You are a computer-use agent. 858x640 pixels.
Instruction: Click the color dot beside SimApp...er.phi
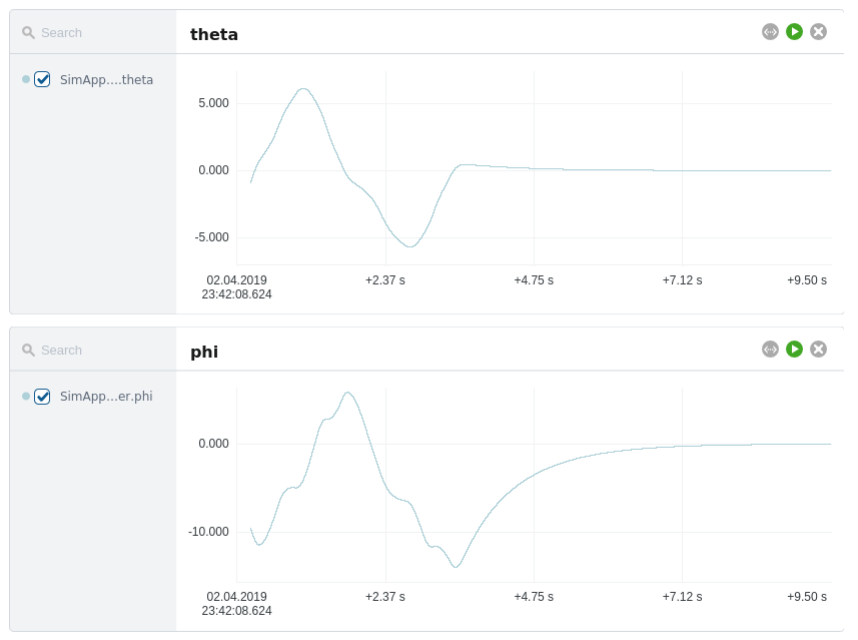click(x=26, y=396)
